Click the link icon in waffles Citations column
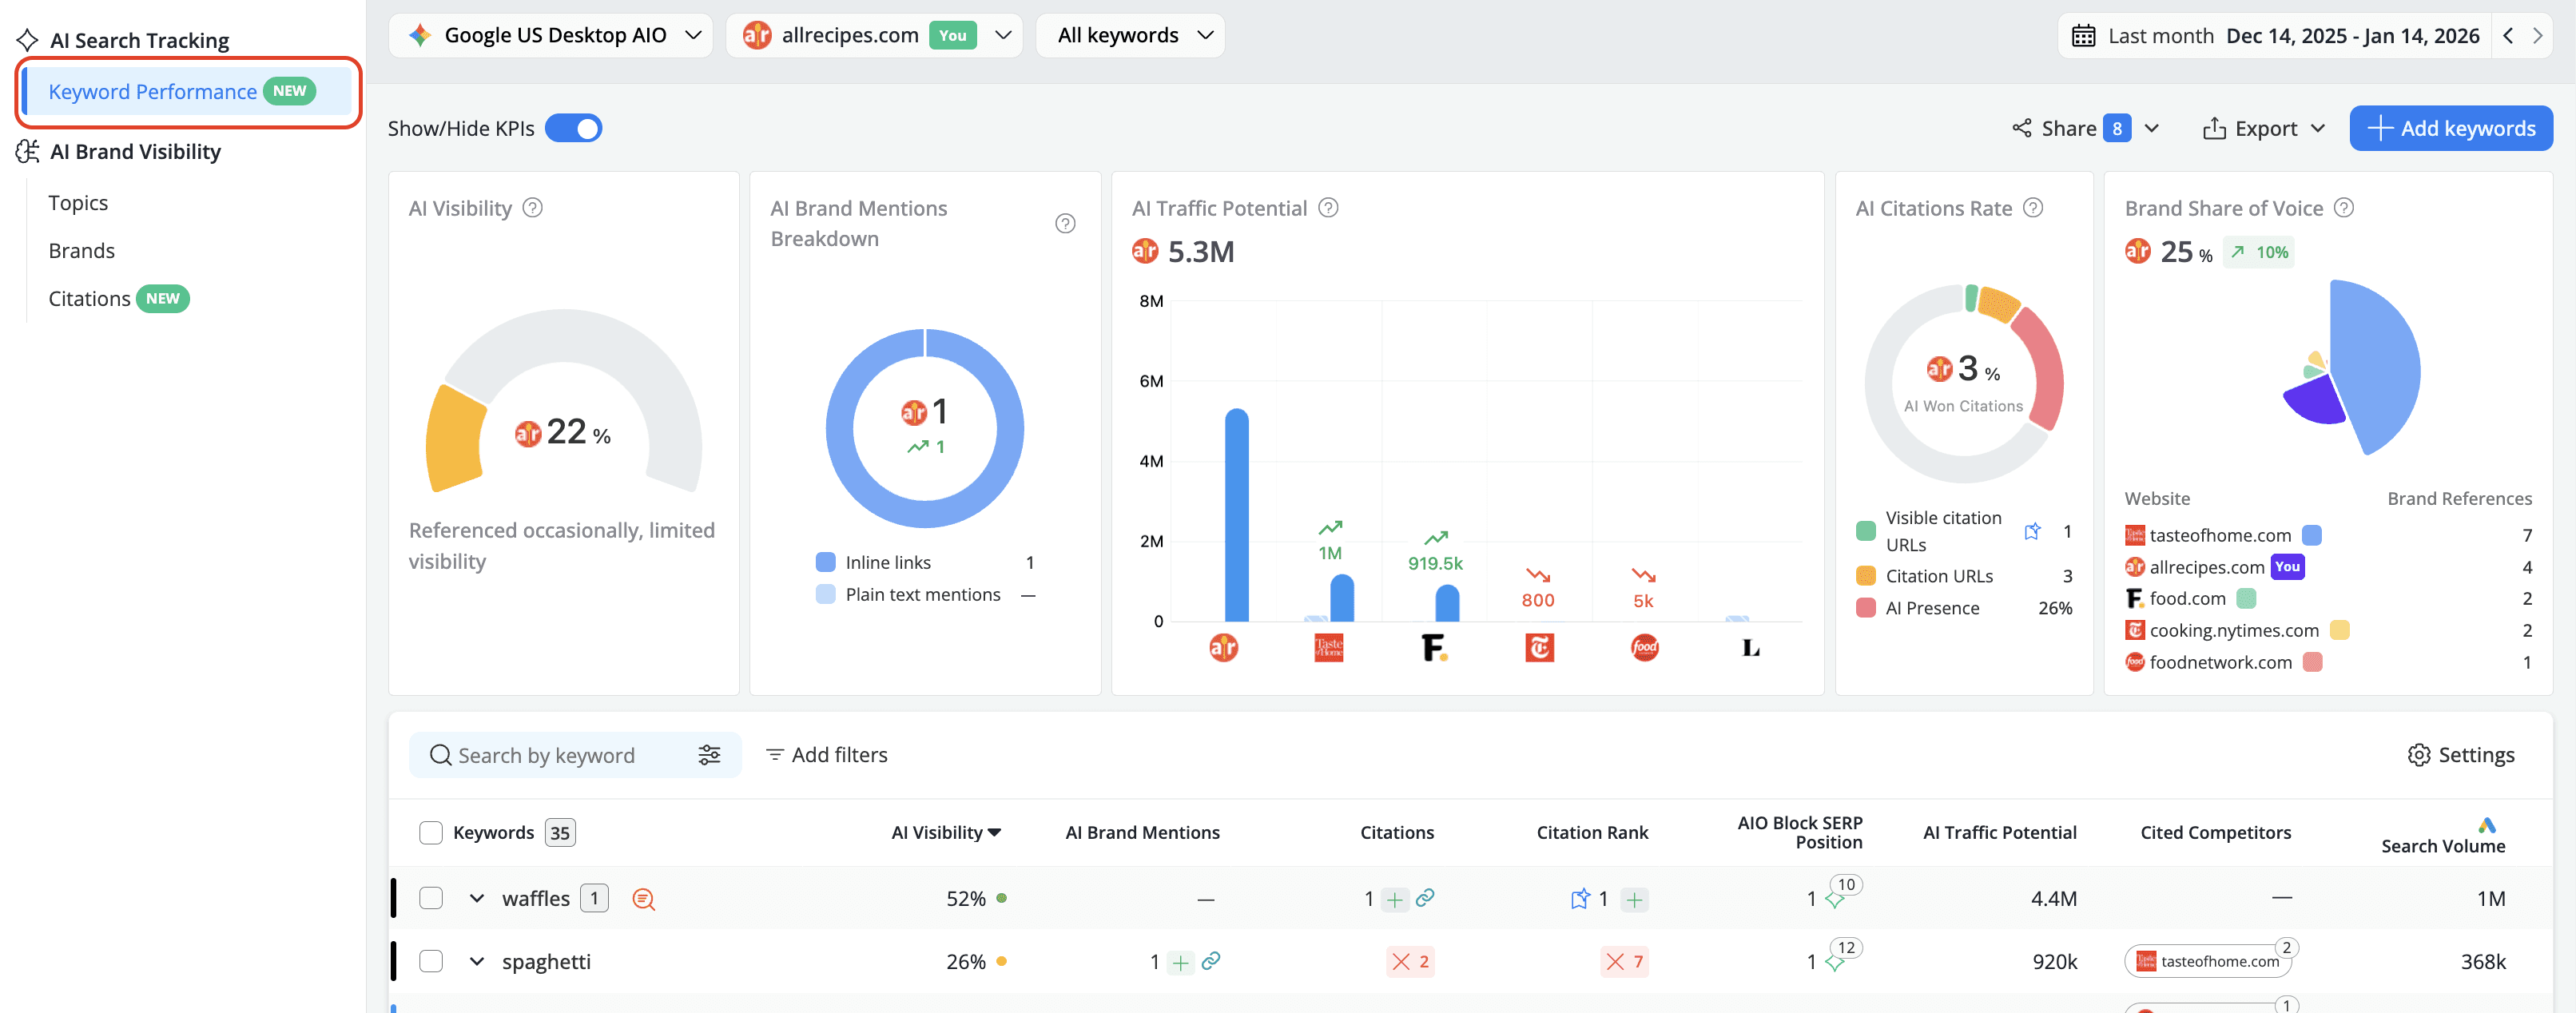Image resolution: width=2576 pixels, height=1013 pixels. [1424, 899]
